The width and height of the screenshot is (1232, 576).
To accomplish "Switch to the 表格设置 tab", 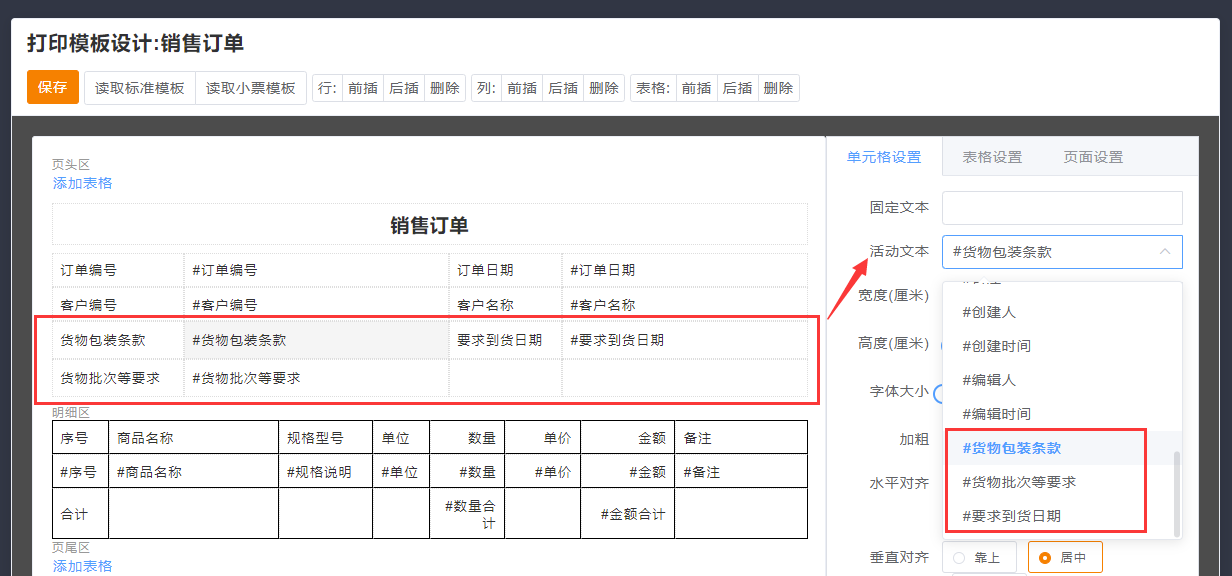I will point(992,157).
